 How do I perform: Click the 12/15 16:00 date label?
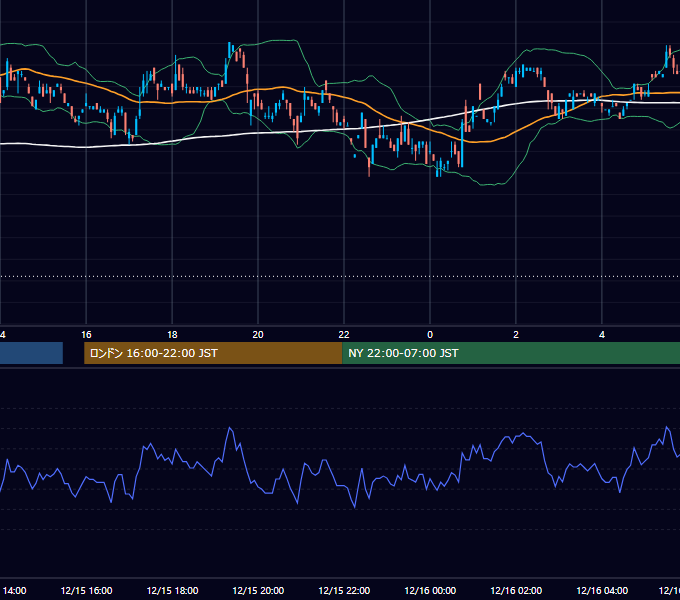86,591
